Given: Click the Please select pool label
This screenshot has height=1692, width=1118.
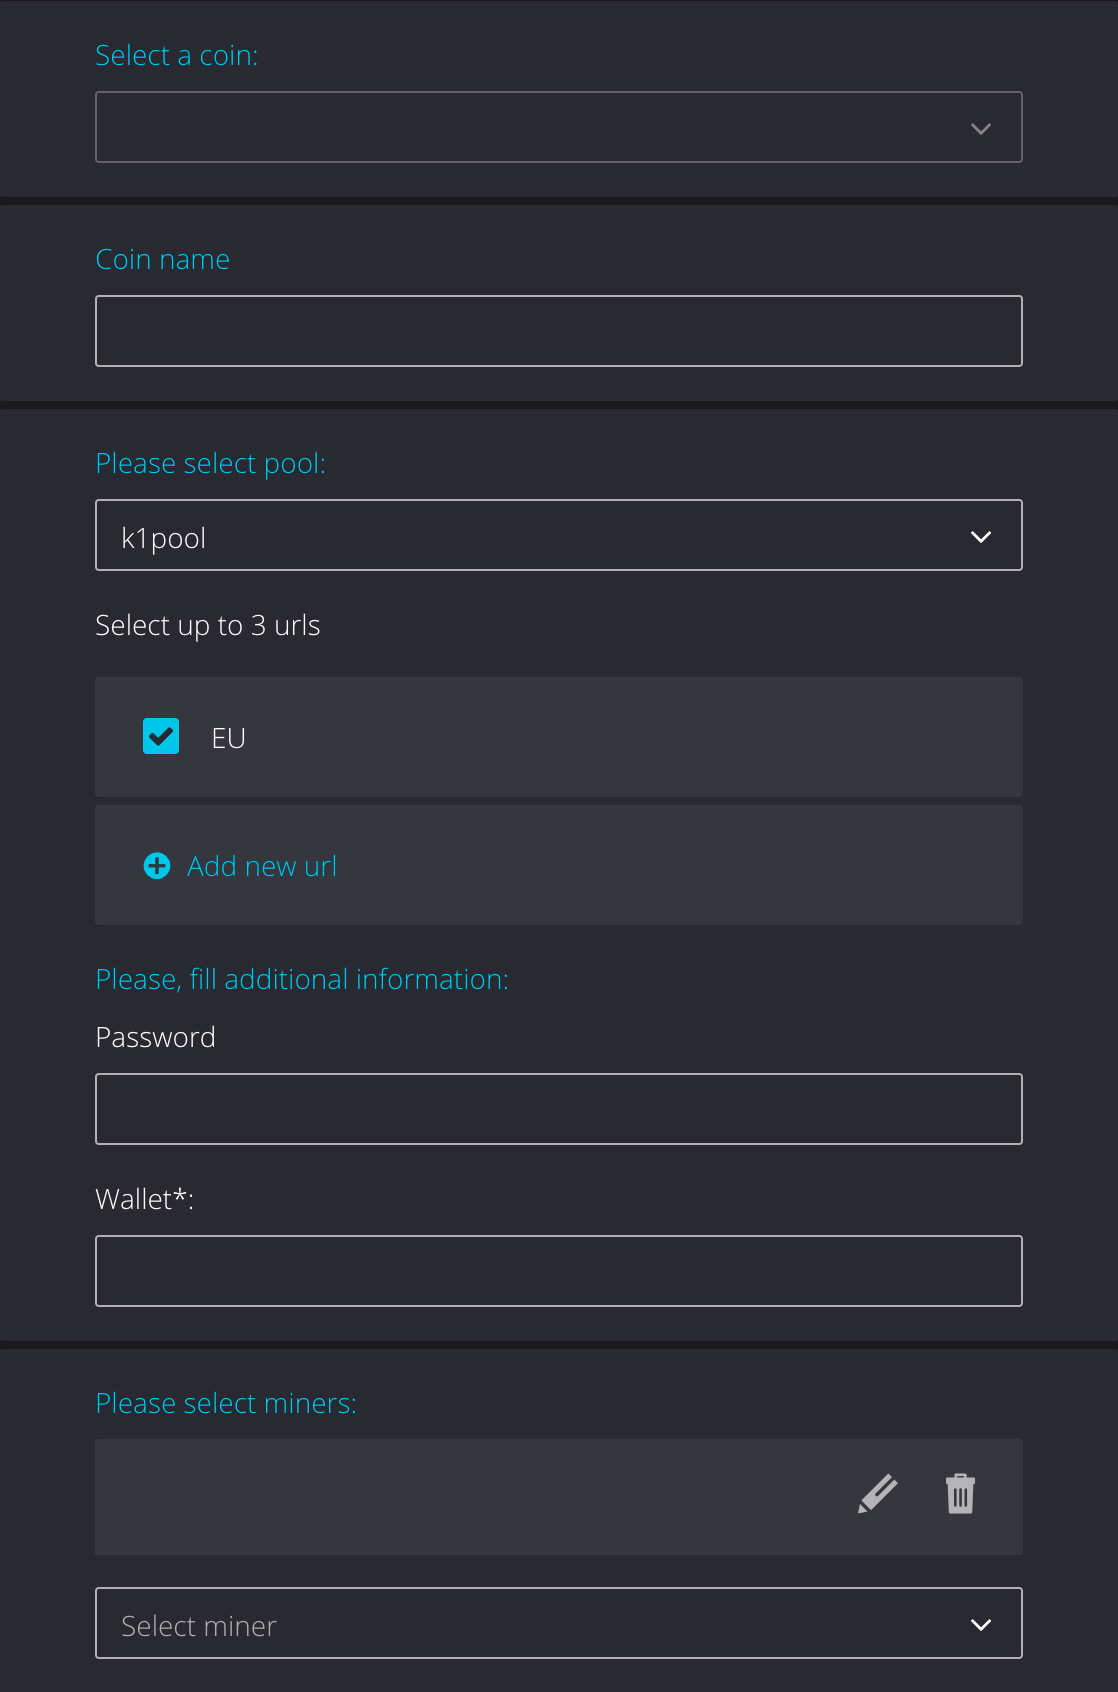Looking at the screenshot, I should tap(210, 463).
